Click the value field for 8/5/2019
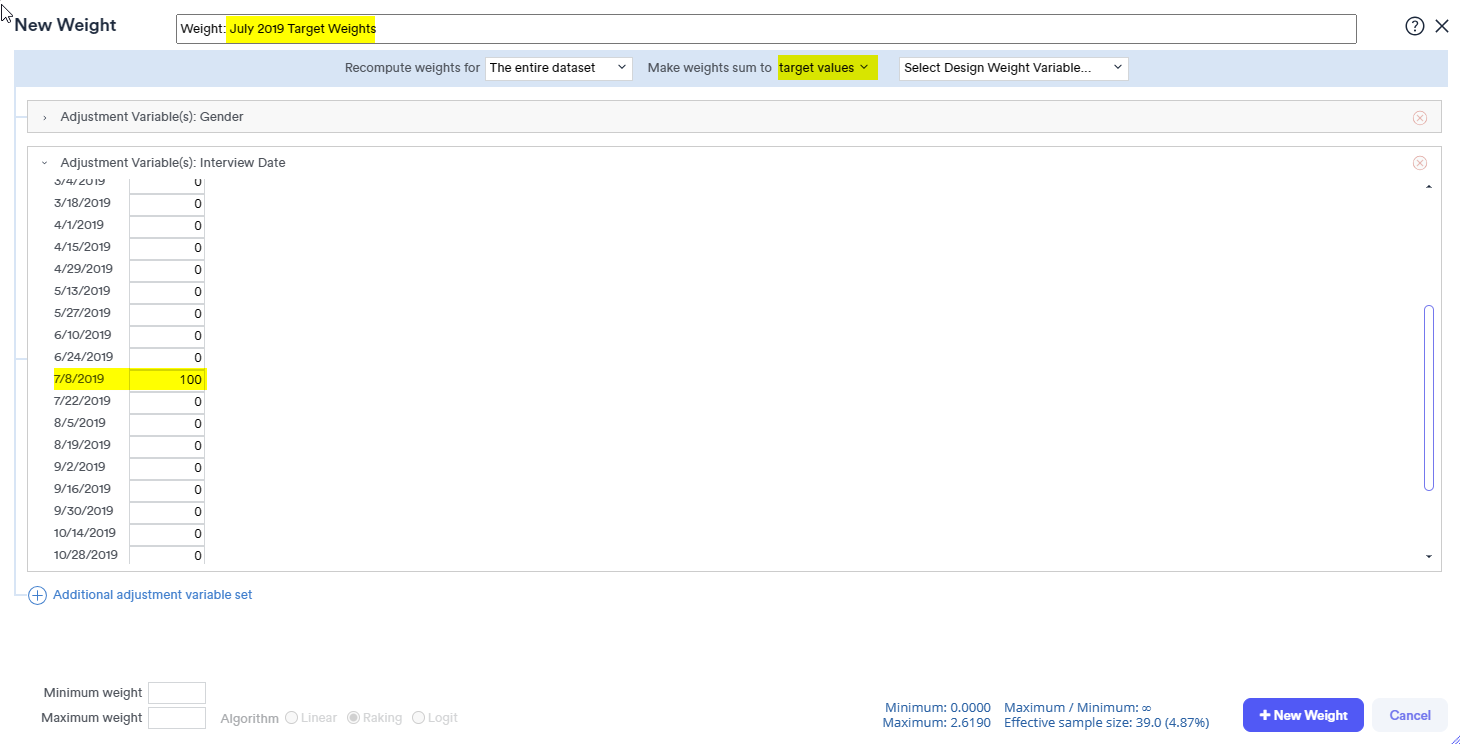The image size is (1460, 744). click(x=167, y=424)
